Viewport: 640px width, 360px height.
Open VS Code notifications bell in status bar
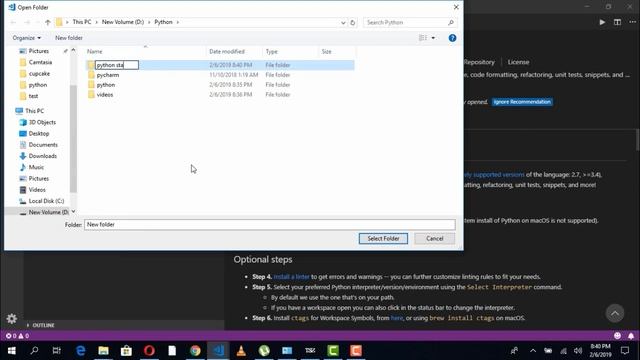pyautogui.click(x=631, y=336)
